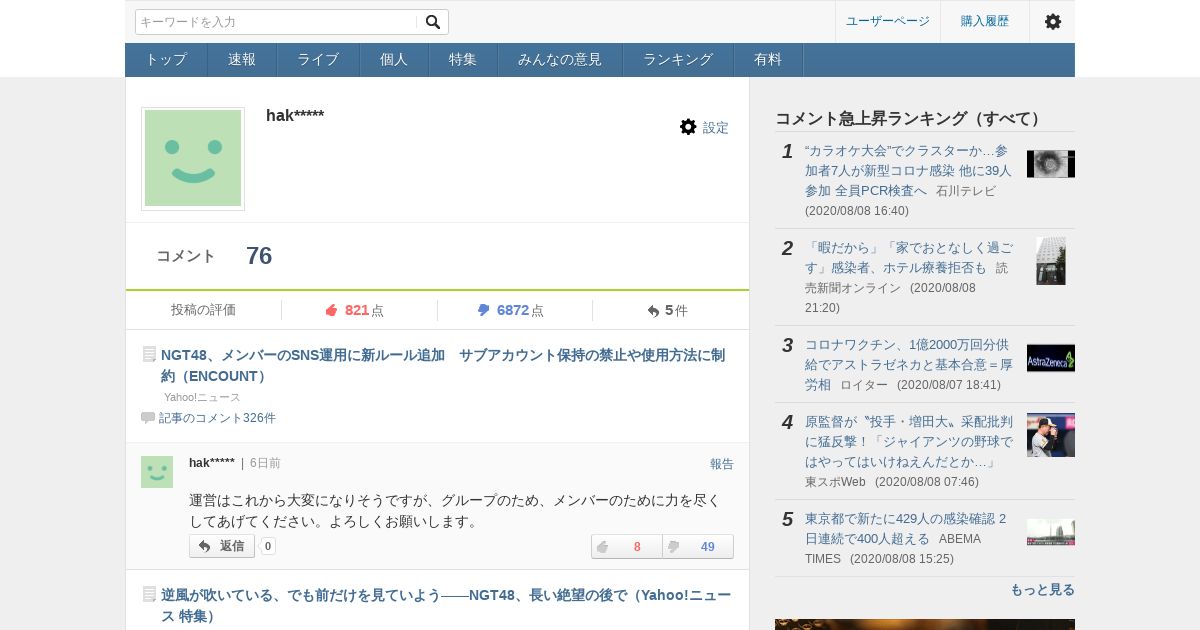This screenshot has height=630, width=1200.
Task: Click thumbnail of 東京都429人 ranking article
Action: pyautogui.click(x=1051, y=532)
